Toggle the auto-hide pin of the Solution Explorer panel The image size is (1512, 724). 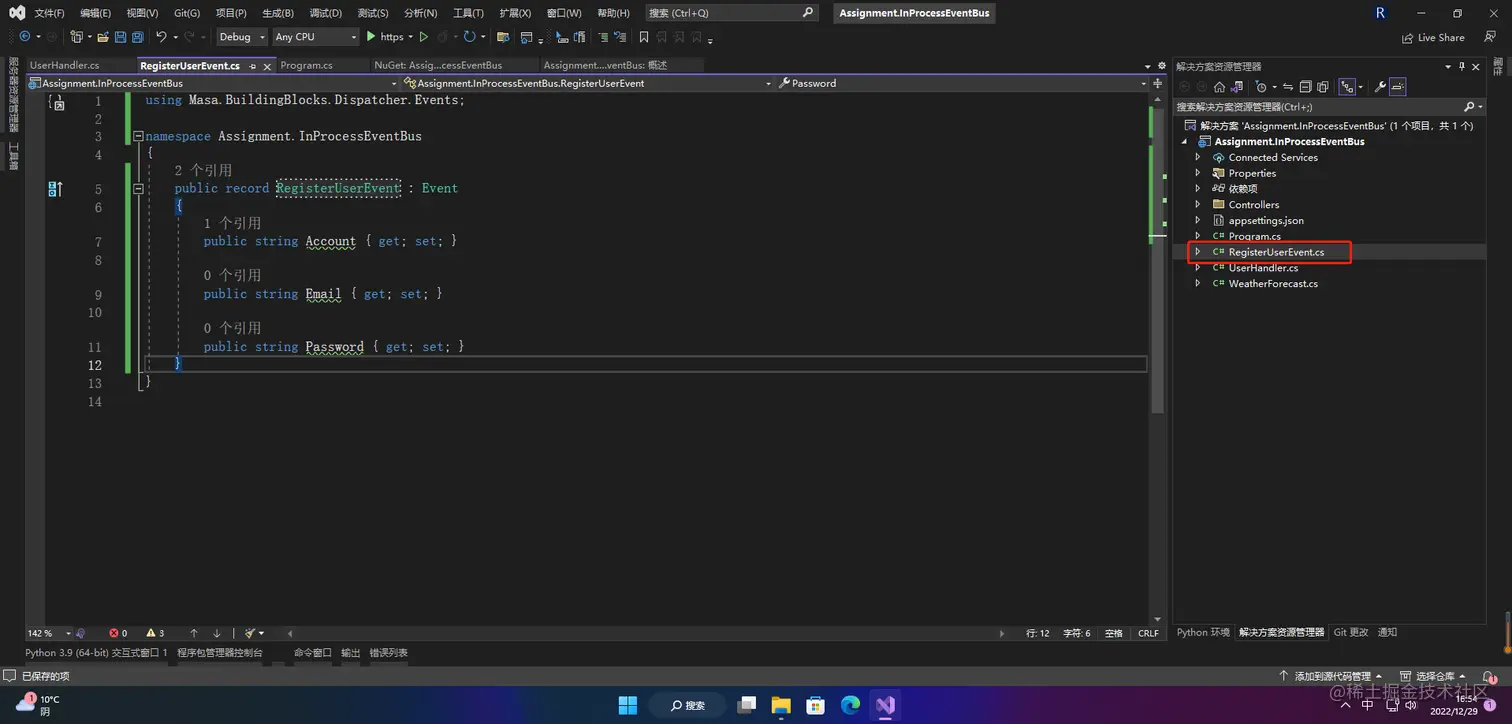(1462, 66)
